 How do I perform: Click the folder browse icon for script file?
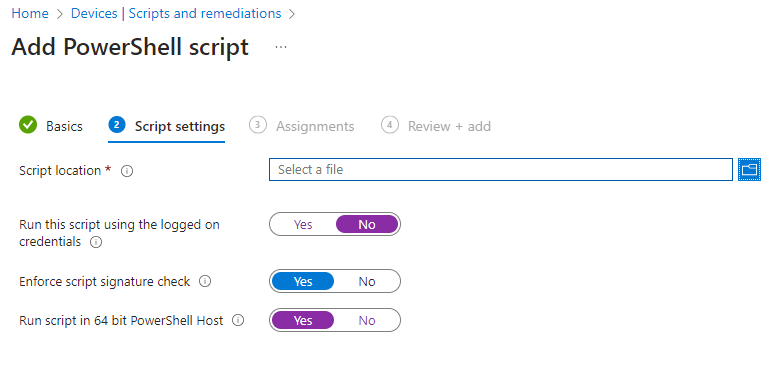click(x=749, y=170)
